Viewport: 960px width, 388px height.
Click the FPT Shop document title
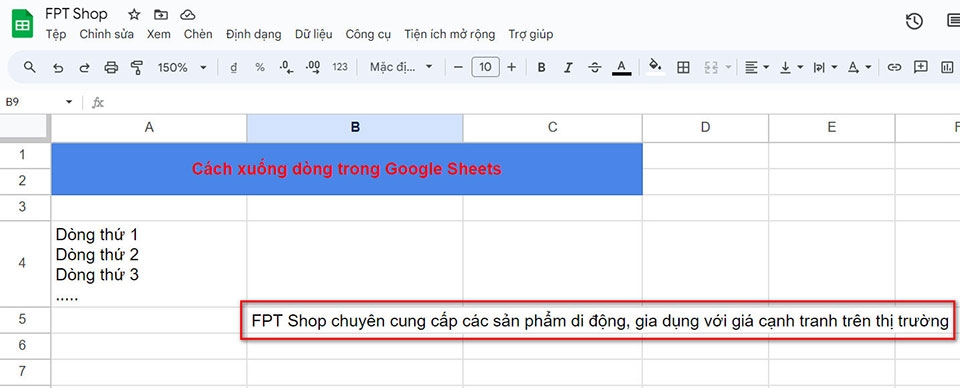[76, 13]
